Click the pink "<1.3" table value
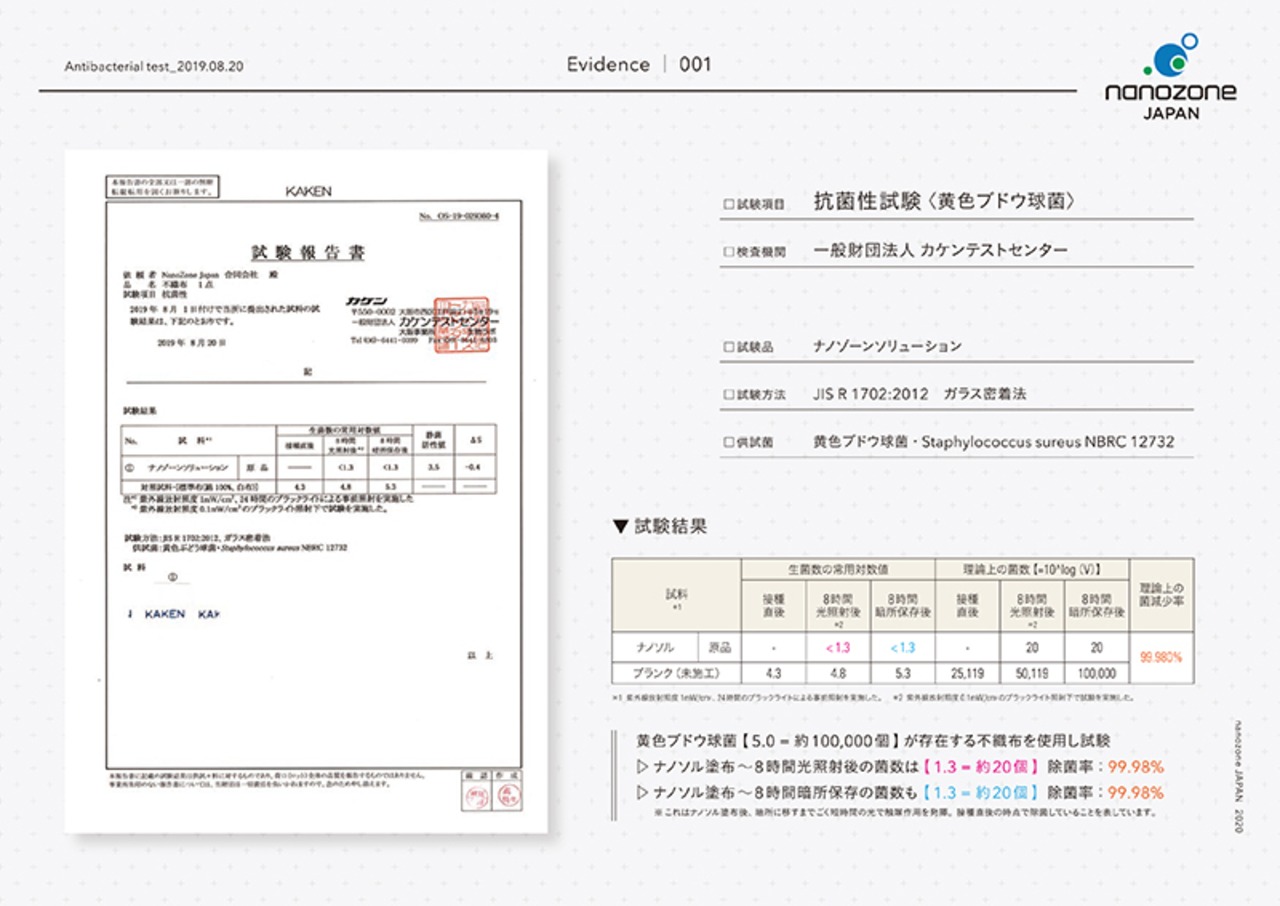The height and width of the screenshot is (906, 1280). pyautogui.click(x=838, y=648)
